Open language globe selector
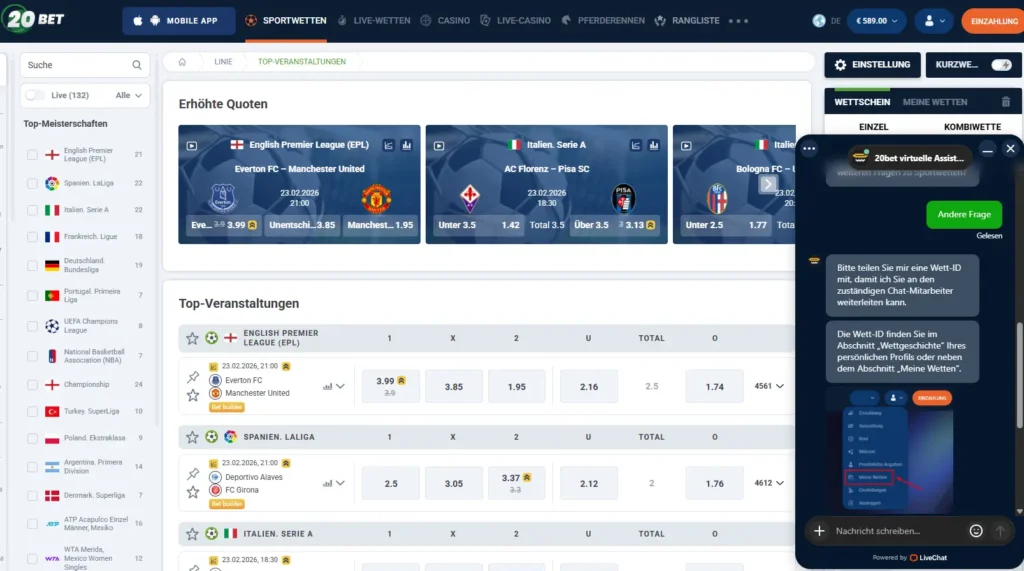This screenshot has height=571, width=1024. (x=819, y=21)
